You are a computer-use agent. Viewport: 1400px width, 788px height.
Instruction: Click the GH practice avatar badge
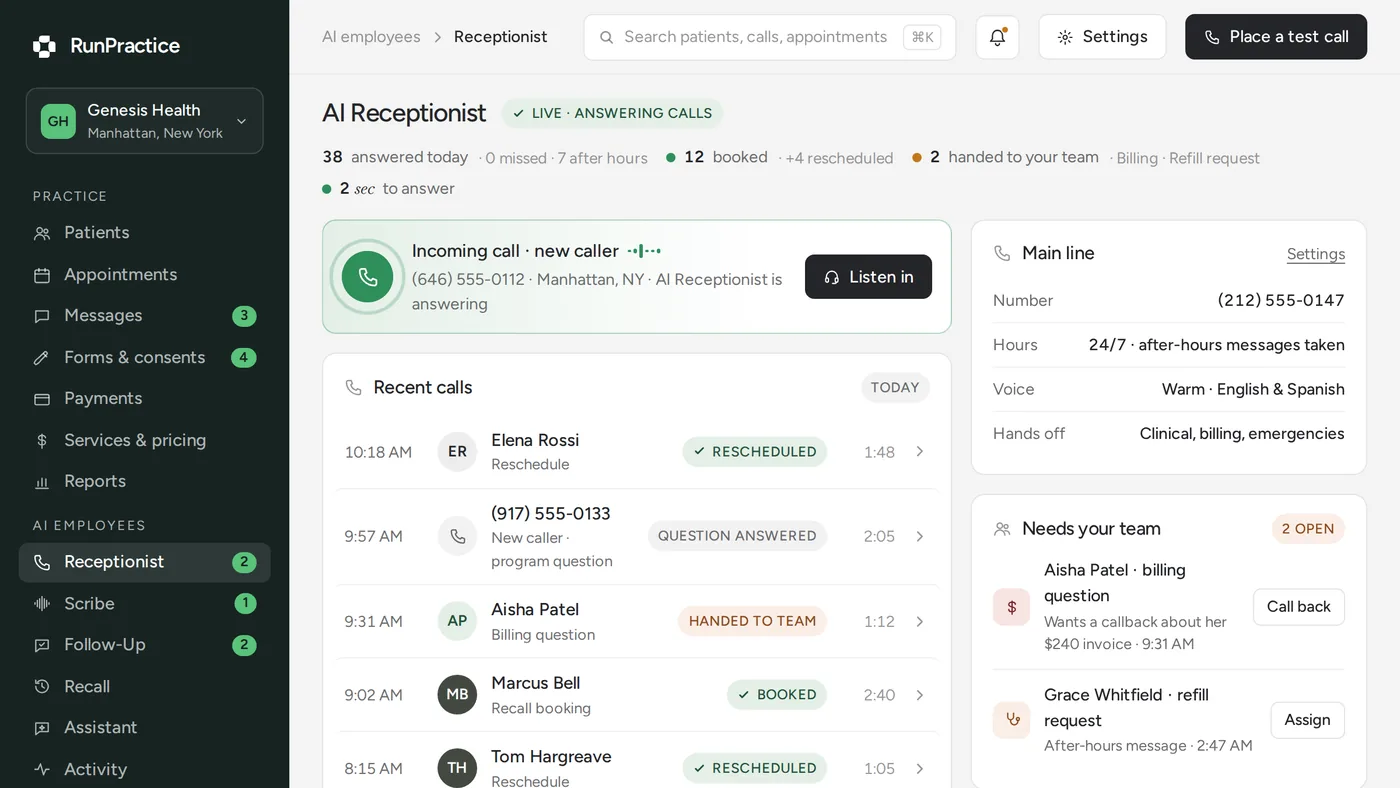[58, 121]
